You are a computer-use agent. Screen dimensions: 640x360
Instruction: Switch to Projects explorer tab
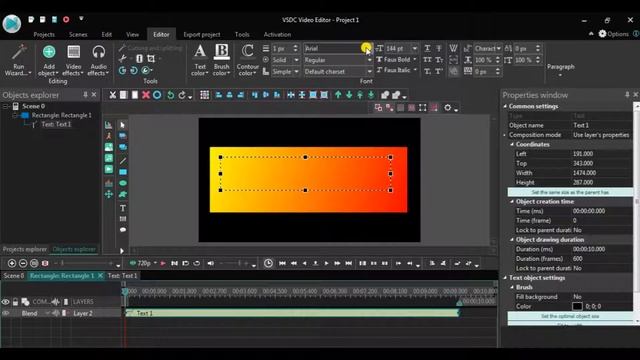pyautogui.click(x=25, y=249)
